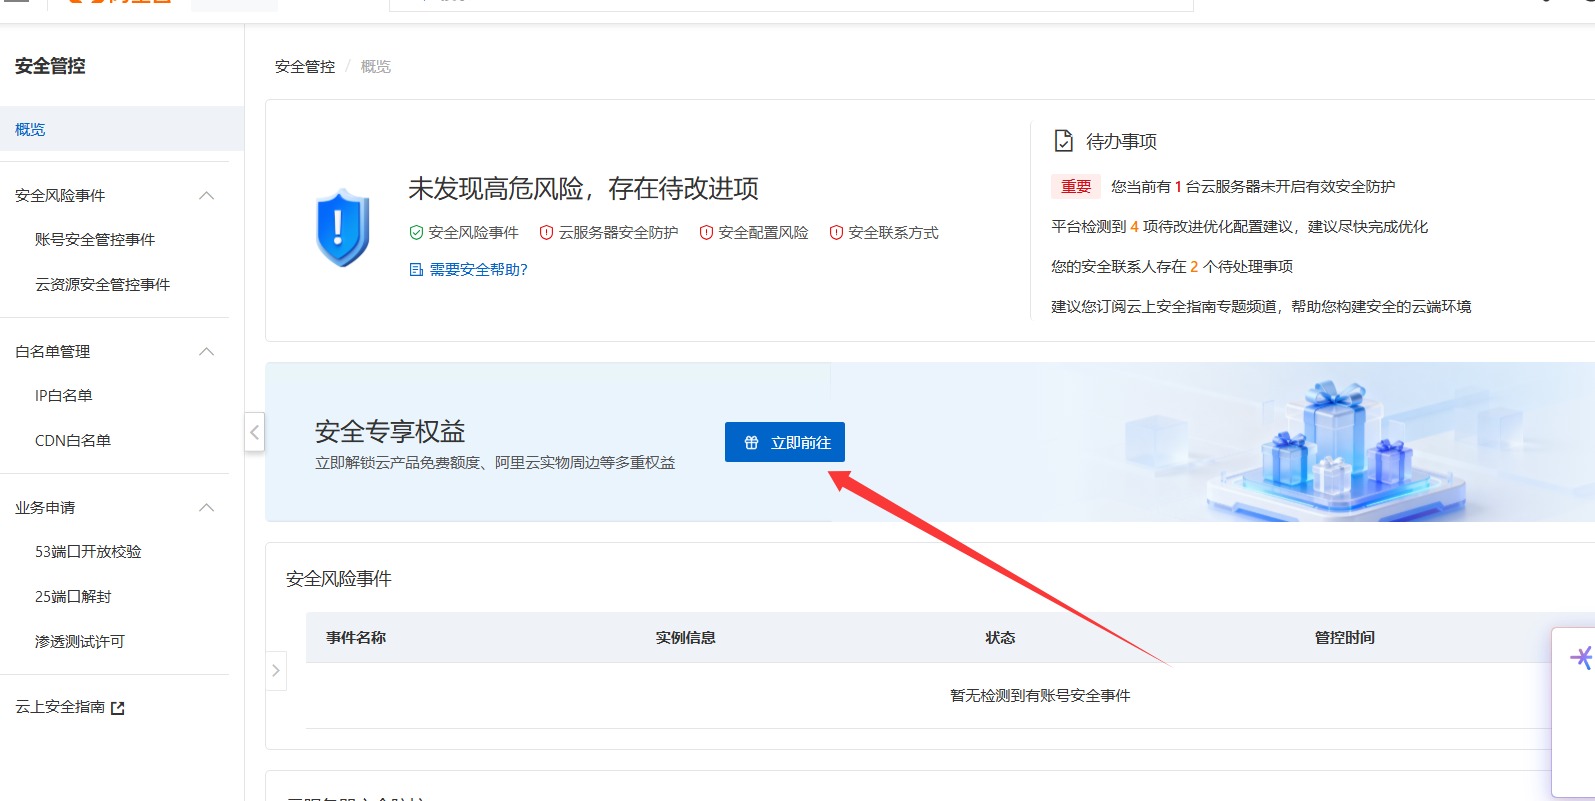This screenshot has width=1595, height=801.
Task: Click the red shield icon beside 云服务器安全防护
Action: [546, 233]
